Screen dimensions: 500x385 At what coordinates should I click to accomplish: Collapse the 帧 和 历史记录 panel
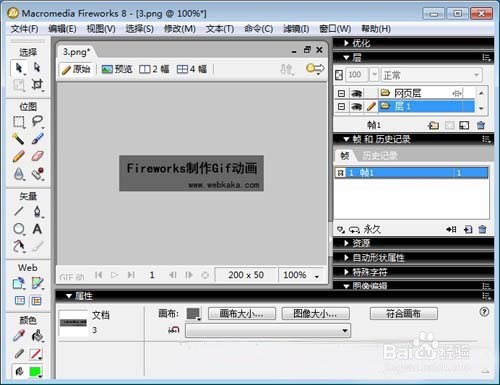pos(346,139)
